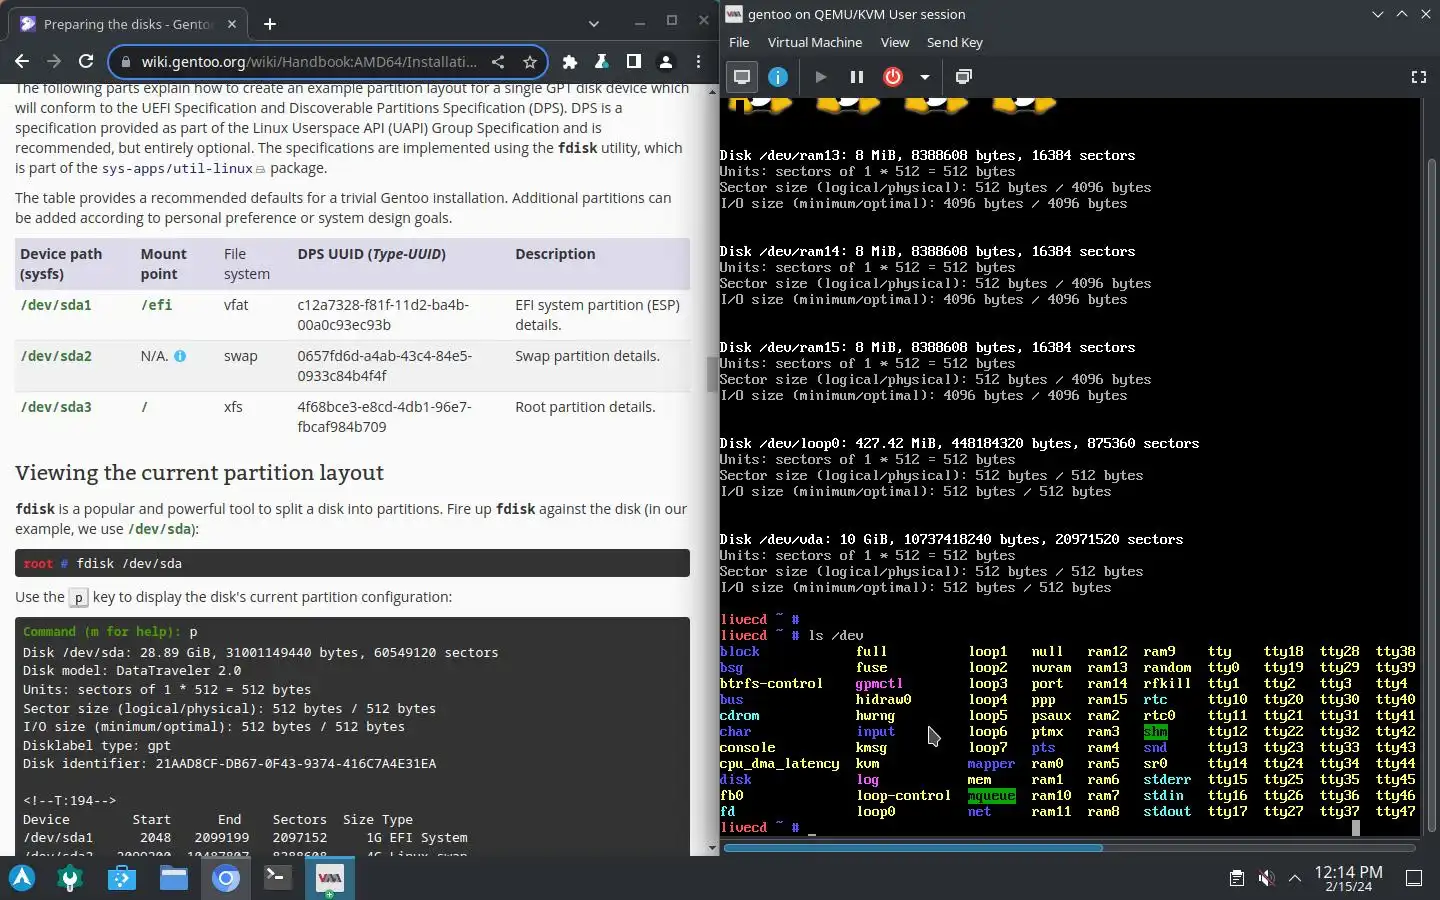Click the Disk /dev/loop0 line in console
The width and height of the screenshot is (1440, 900).
[x=959, y=443]
